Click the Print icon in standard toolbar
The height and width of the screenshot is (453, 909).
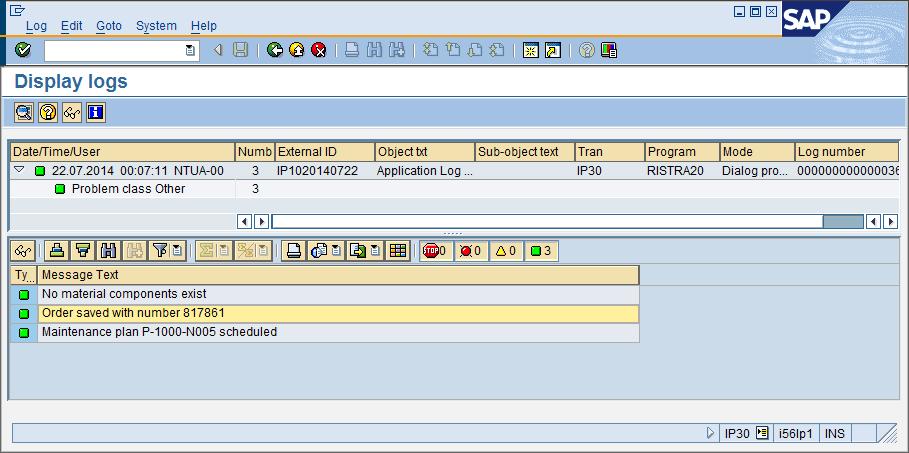352,50
